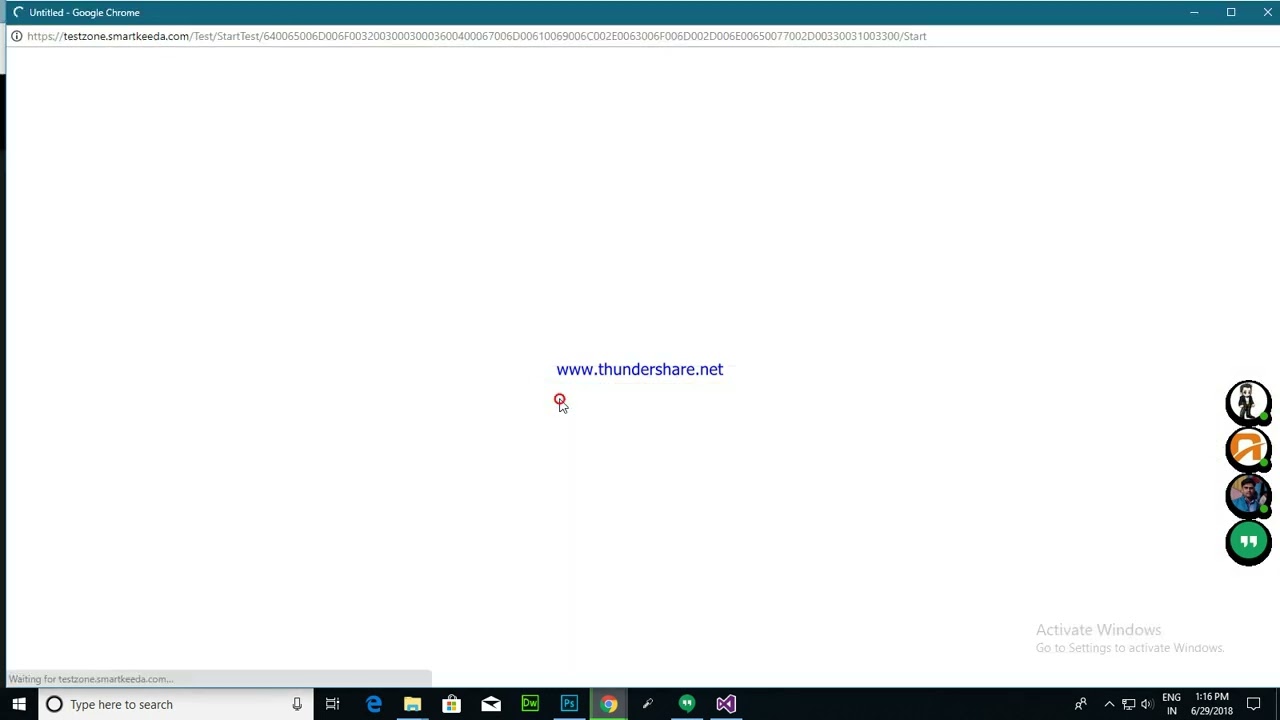The height and width of the screenshot is (720, 1280).
Task: Show hidden system tray icons
Action: pos(1109,704)
